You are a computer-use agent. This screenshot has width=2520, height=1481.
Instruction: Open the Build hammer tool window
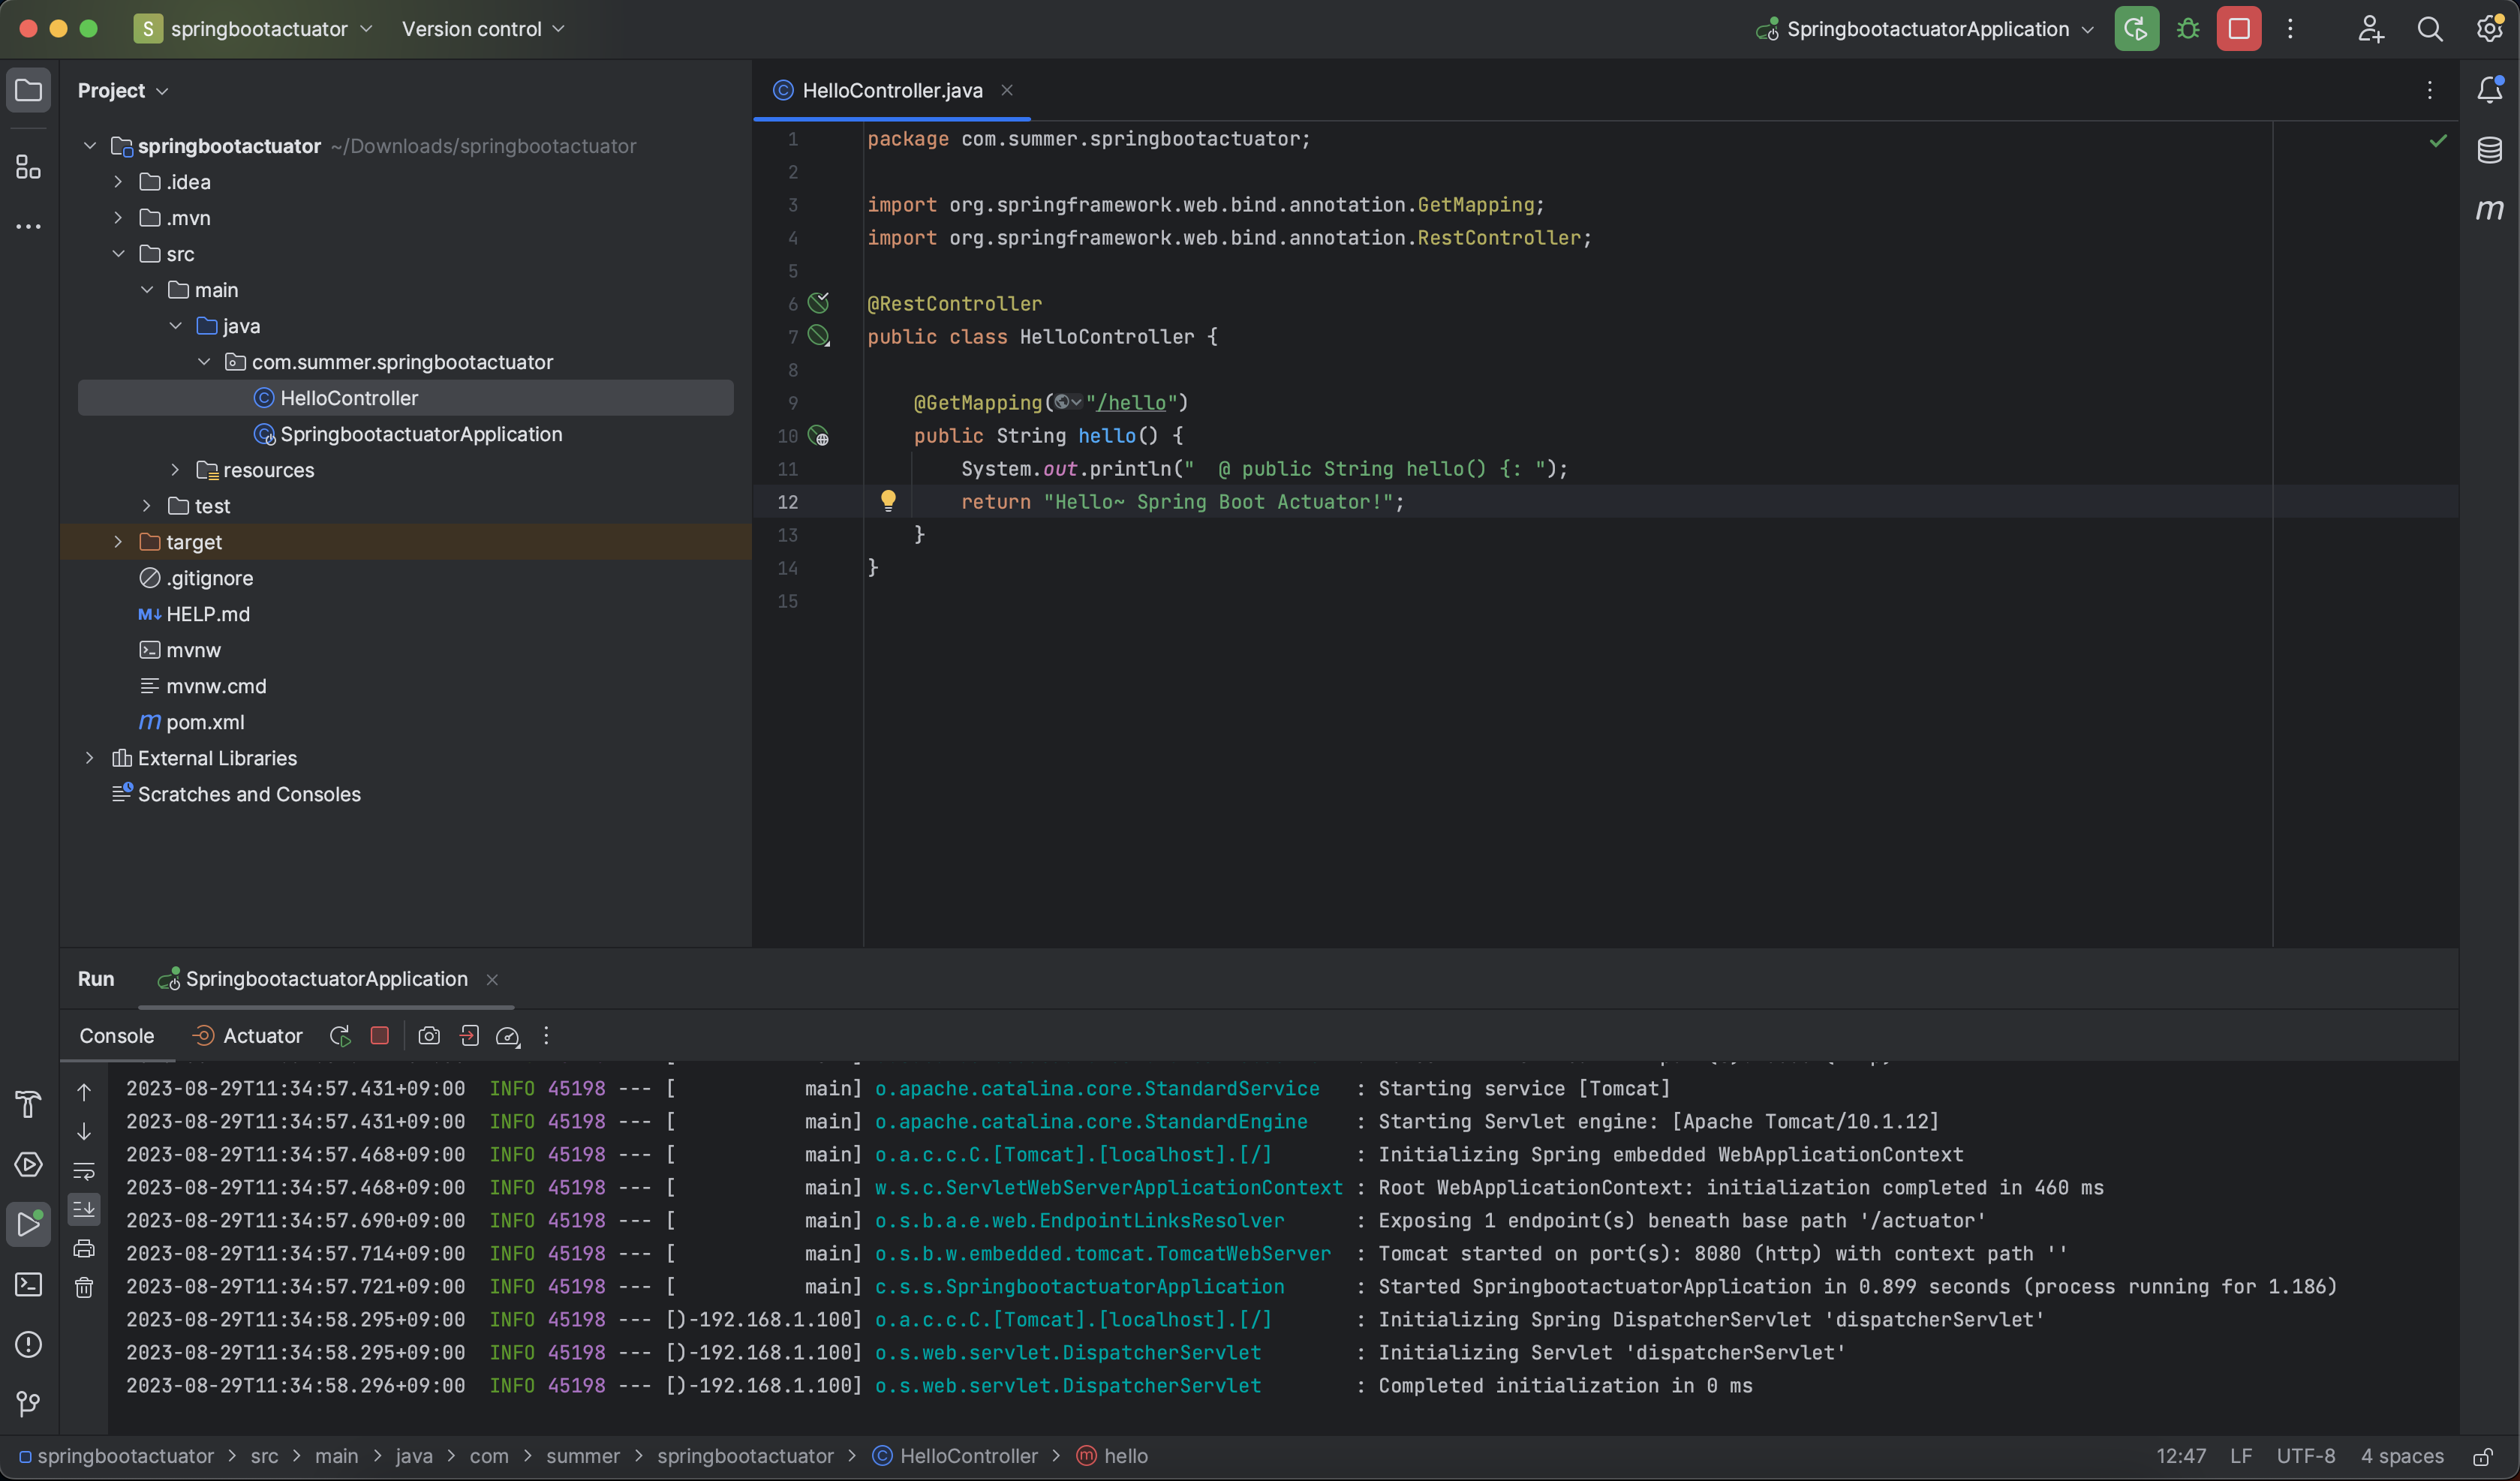pyautogui.click(x=29, y=1104)
